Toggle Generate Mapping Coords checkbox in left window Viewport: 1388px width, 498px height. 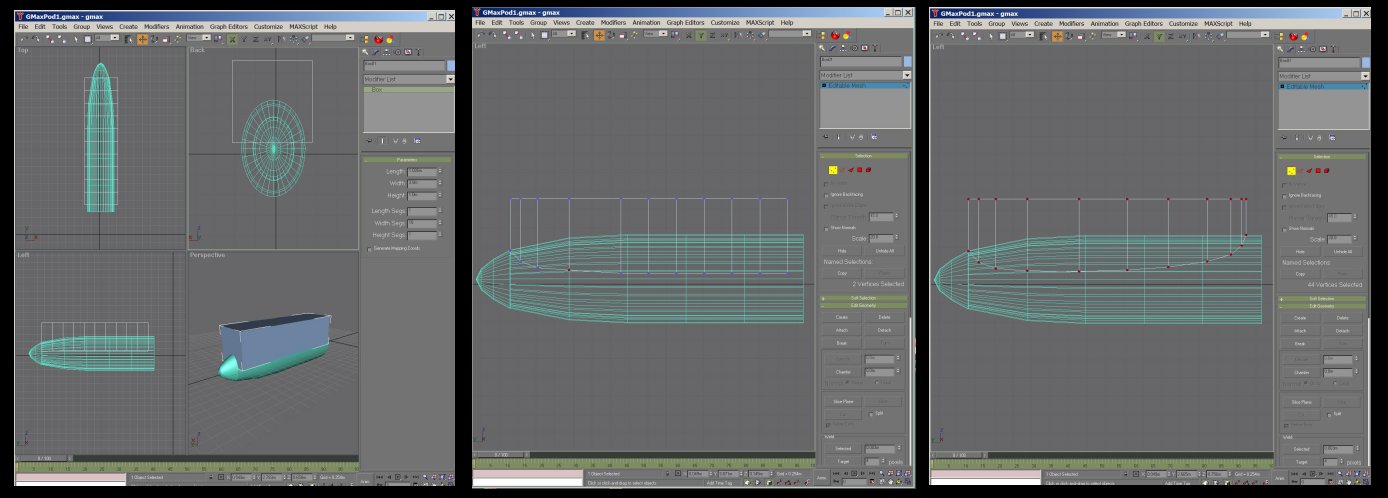pyautogui.click(x=368, y=247)
